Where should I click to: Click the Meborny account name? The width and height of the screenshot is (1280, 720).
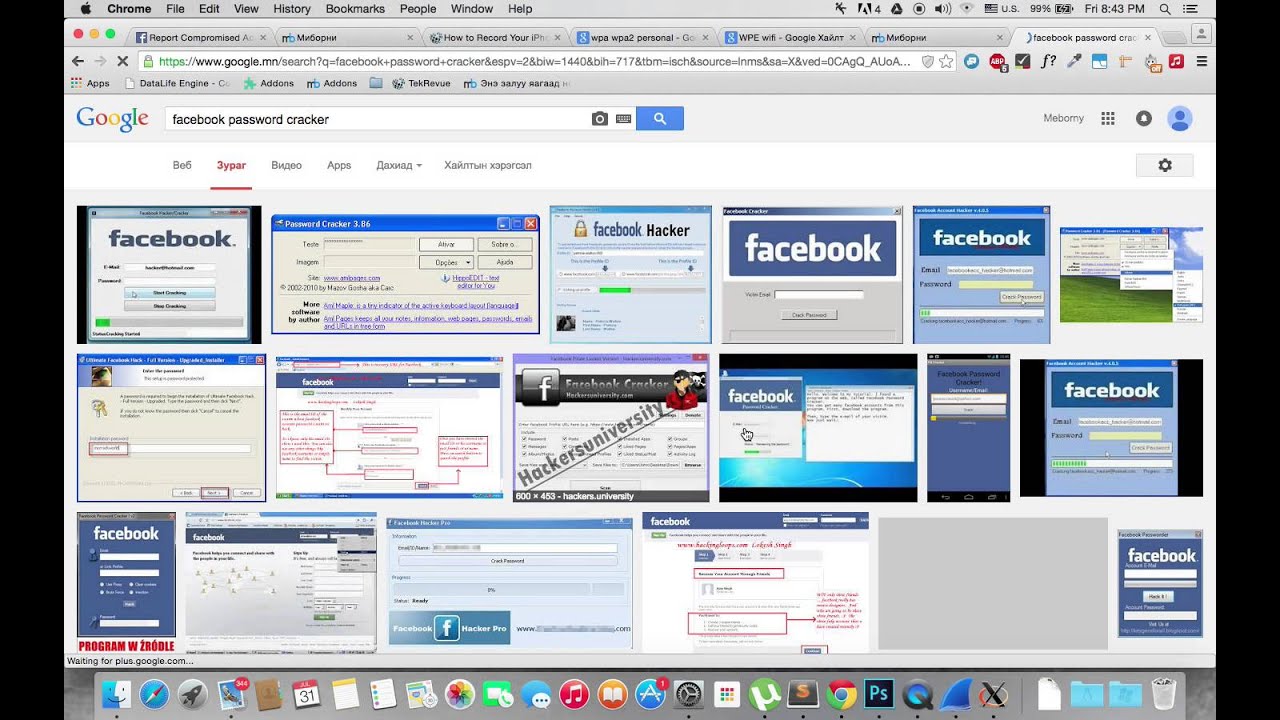[x=1063, y=118]
